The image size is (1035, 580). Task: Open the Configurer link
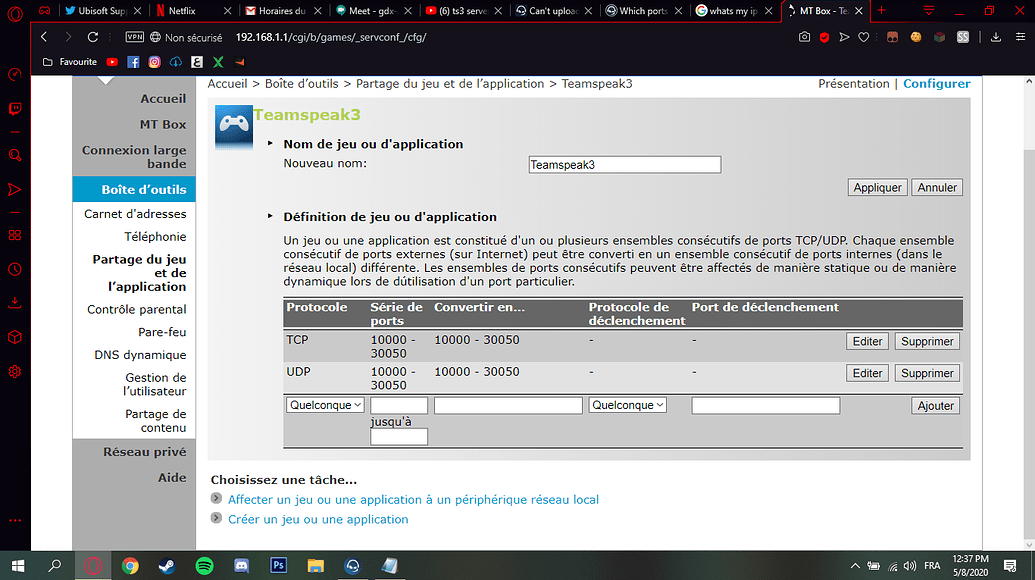pos(937,84)
